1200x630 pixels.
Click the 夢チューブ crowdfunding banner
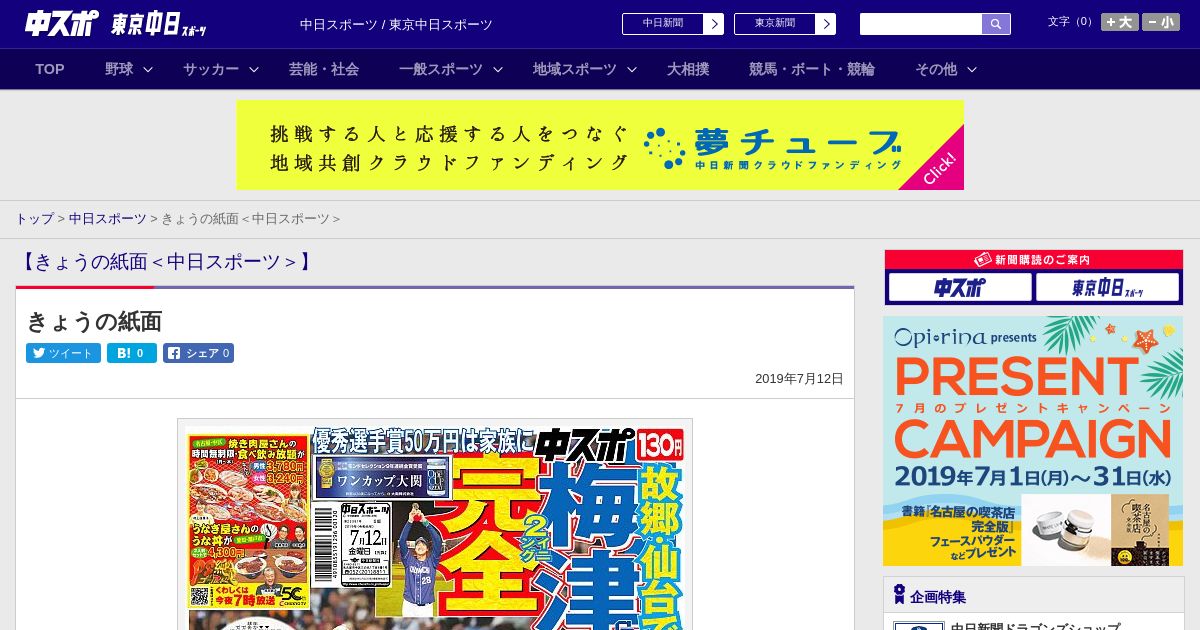click(600, 145)
